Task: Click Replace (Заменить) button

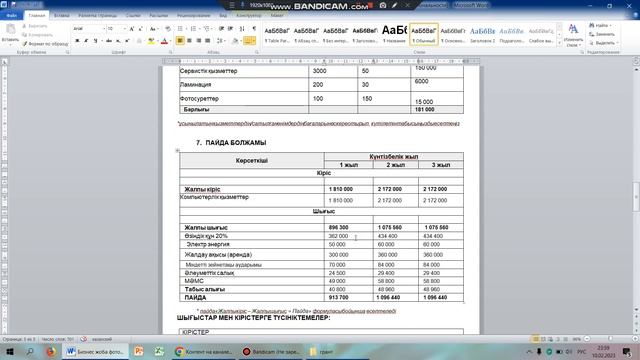Action: 602,34
